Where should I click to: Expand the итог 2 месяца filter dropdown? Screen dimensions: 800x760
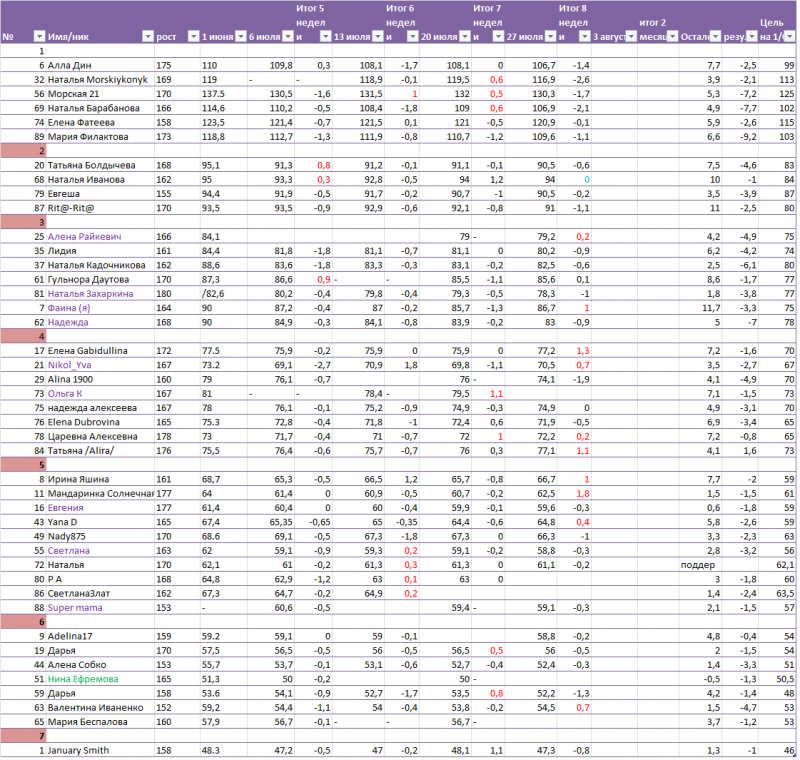coord(671,37)
